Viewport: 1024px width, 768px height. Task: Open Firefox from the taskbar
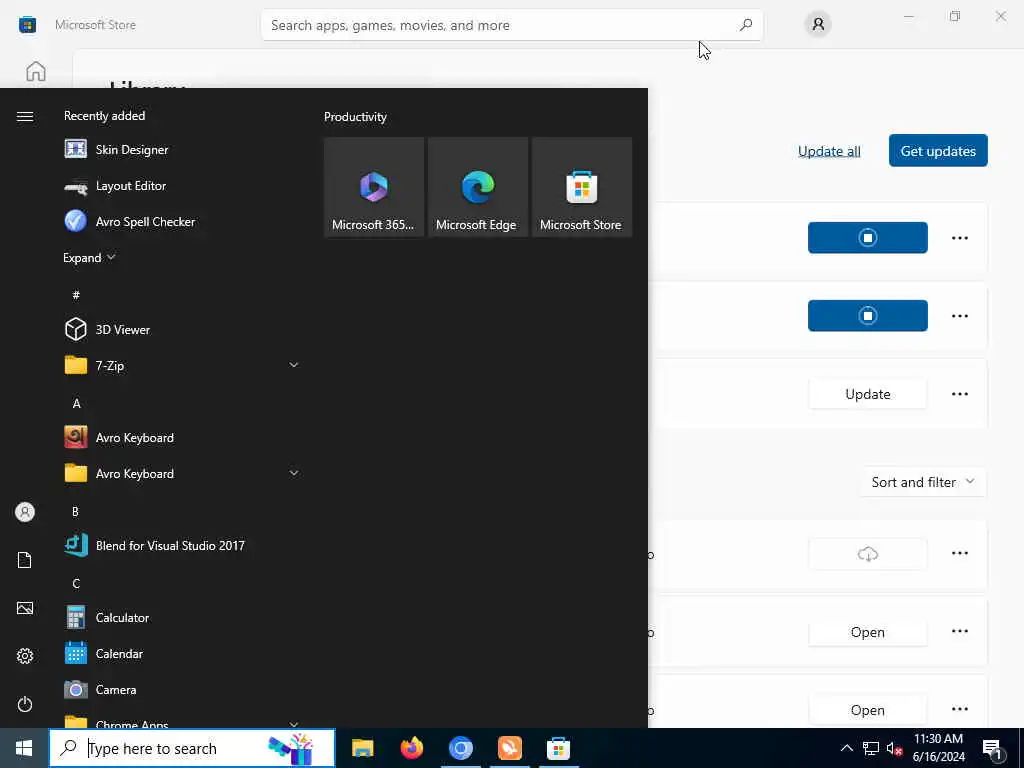coord(411,748)
